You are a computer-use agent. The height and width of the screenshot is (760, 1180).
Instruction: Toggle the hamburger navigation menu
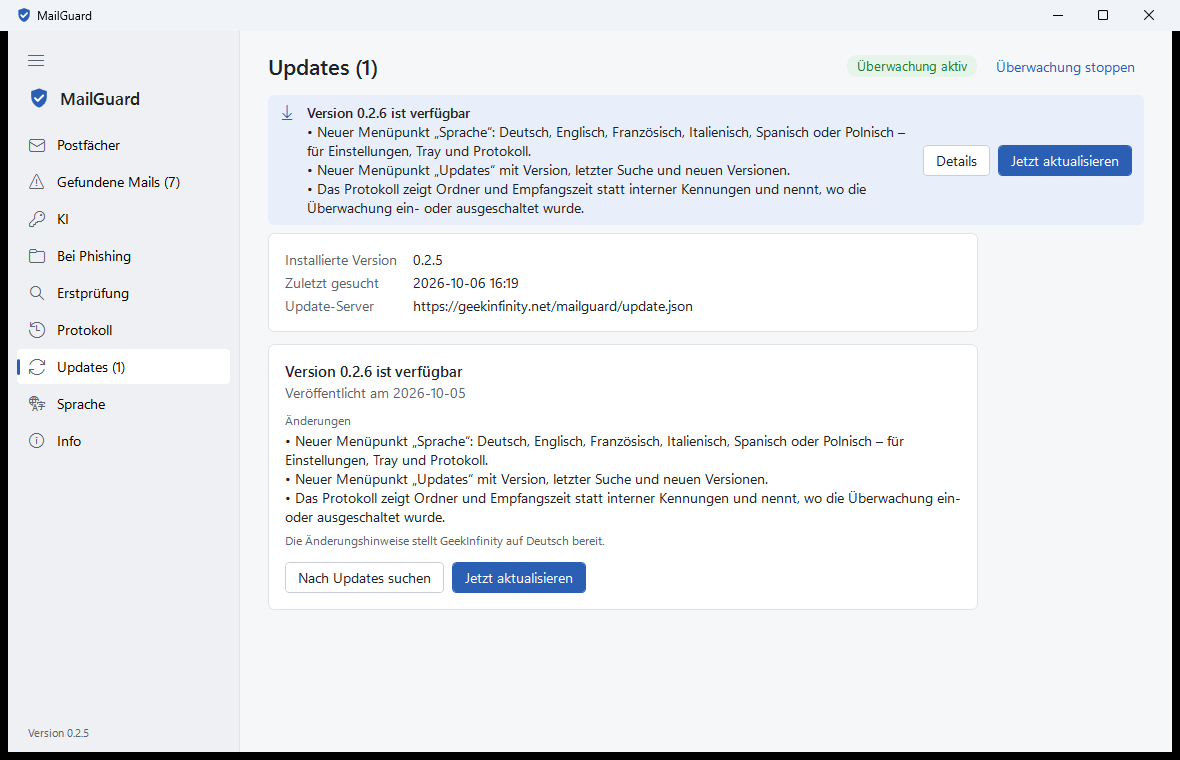coord(36,60)
